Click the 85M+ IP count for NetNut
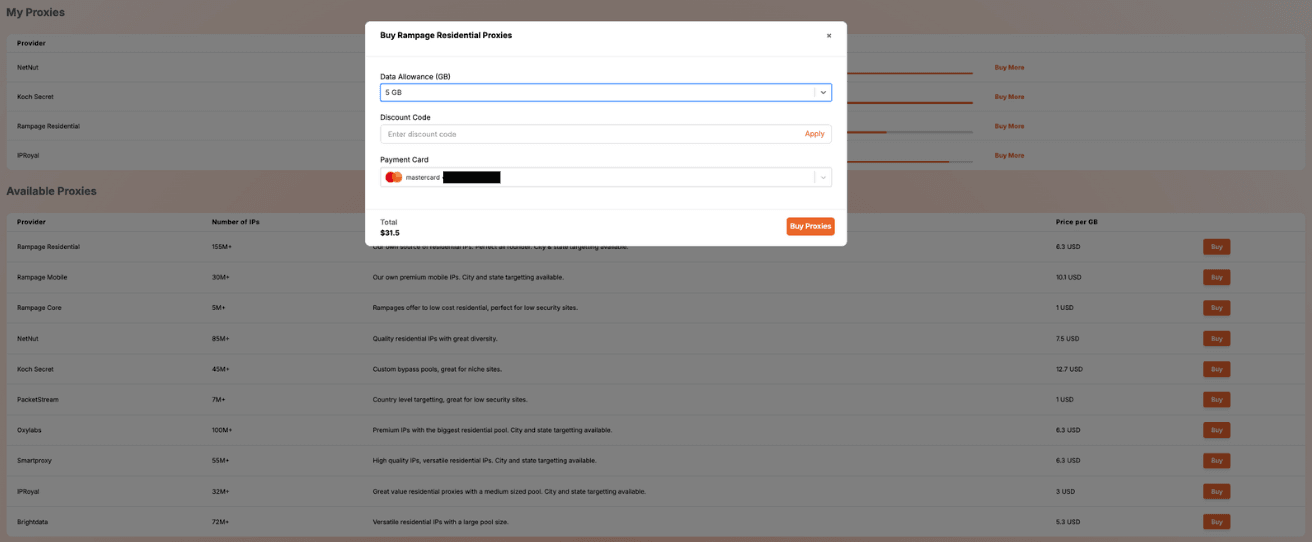 (221, 338)
